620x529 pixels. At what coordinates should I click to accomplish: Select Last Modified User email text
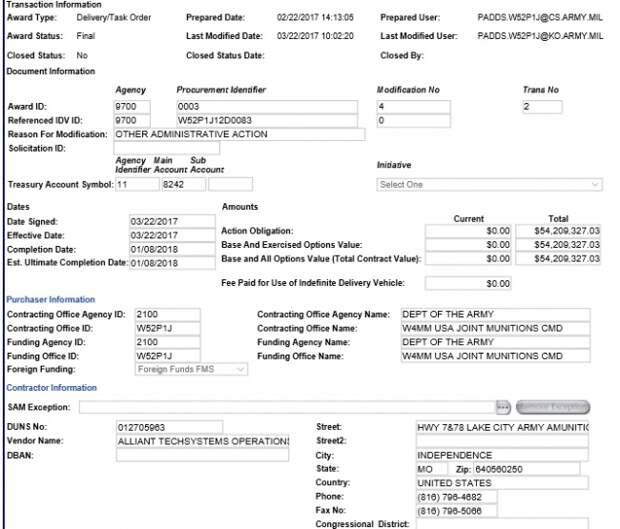click(540, 36)
